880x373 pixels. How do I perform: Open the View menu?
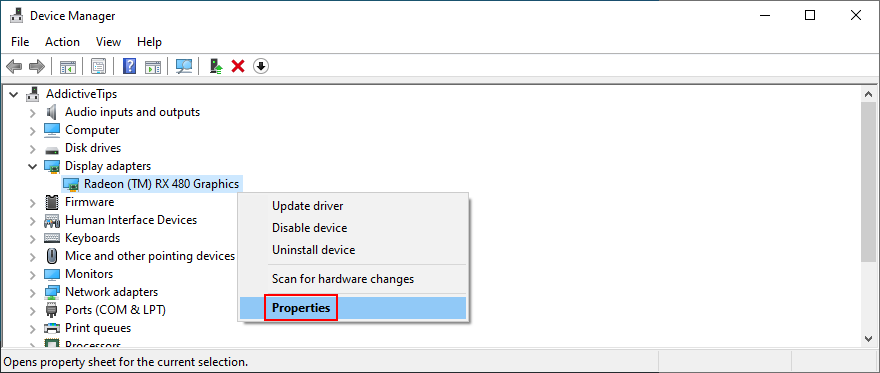(x=108, y=42)
